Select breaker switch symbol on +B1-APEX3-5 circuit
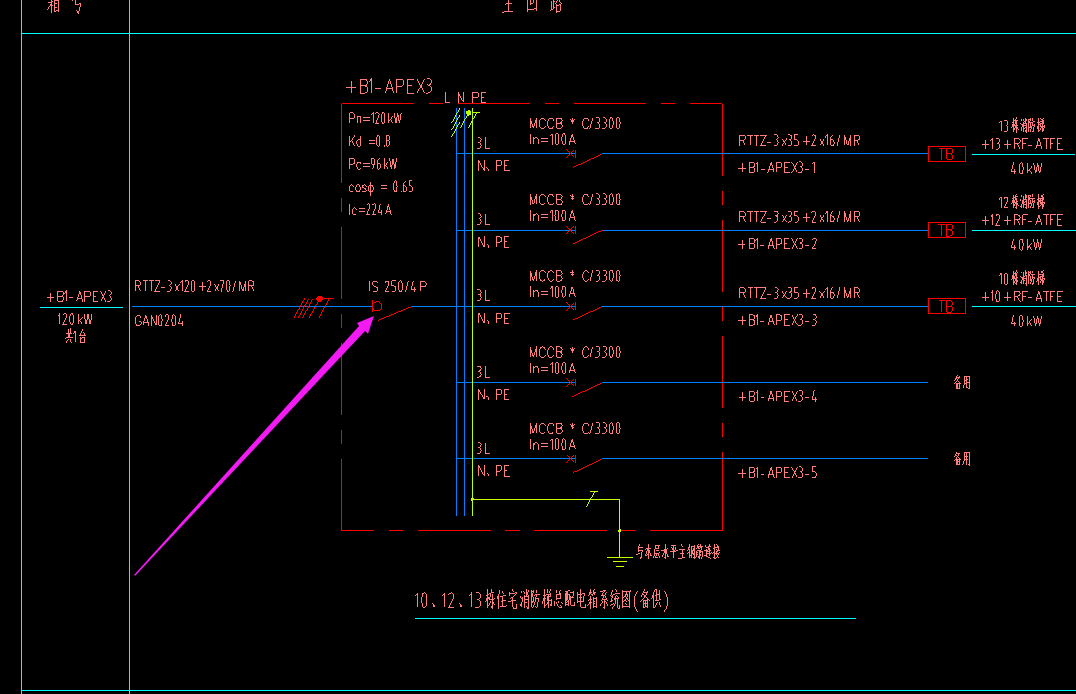Screen dimensions: 1076x694 [585, 463]
